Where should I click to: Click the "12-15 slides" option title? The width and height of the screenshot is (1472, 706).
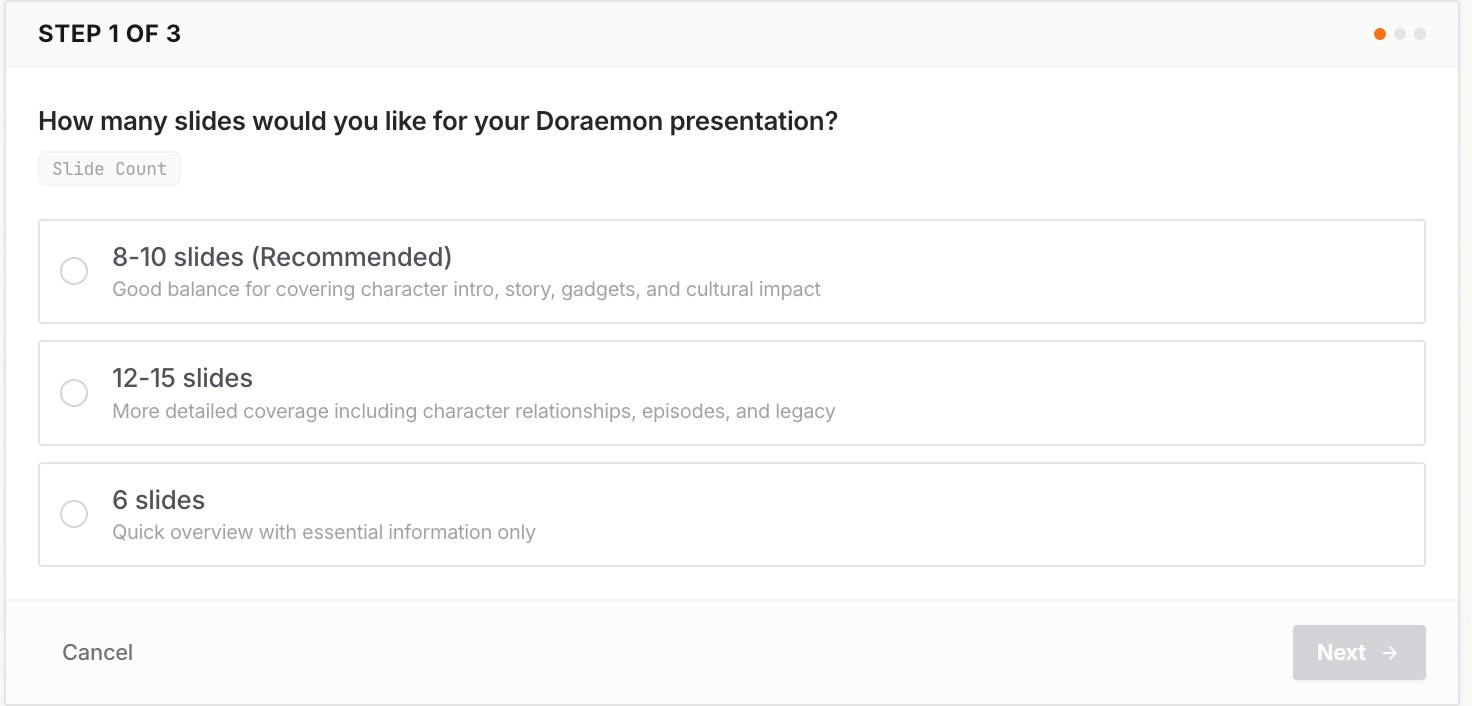click(182, 378)
